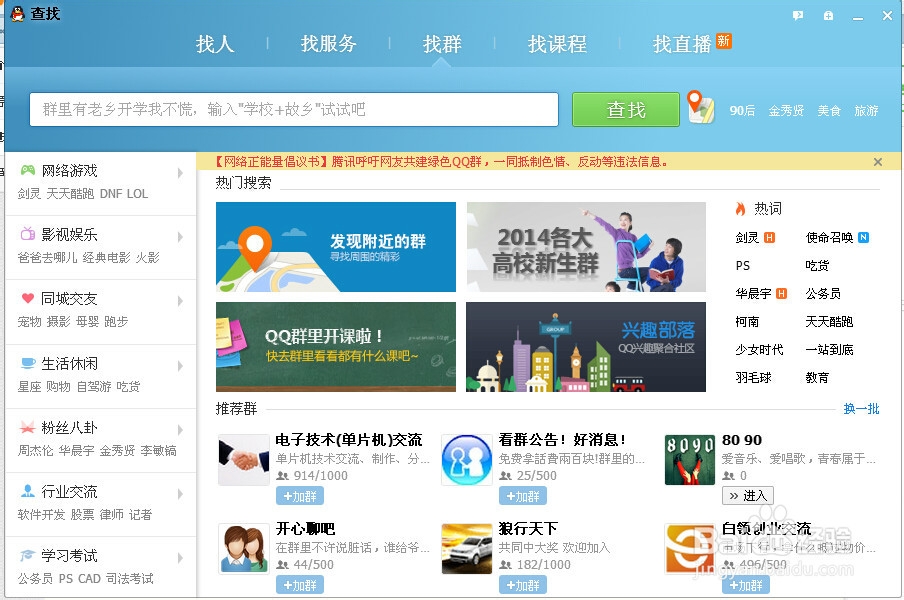Open the 找服务 tab
904x600 pixels.
329,44
